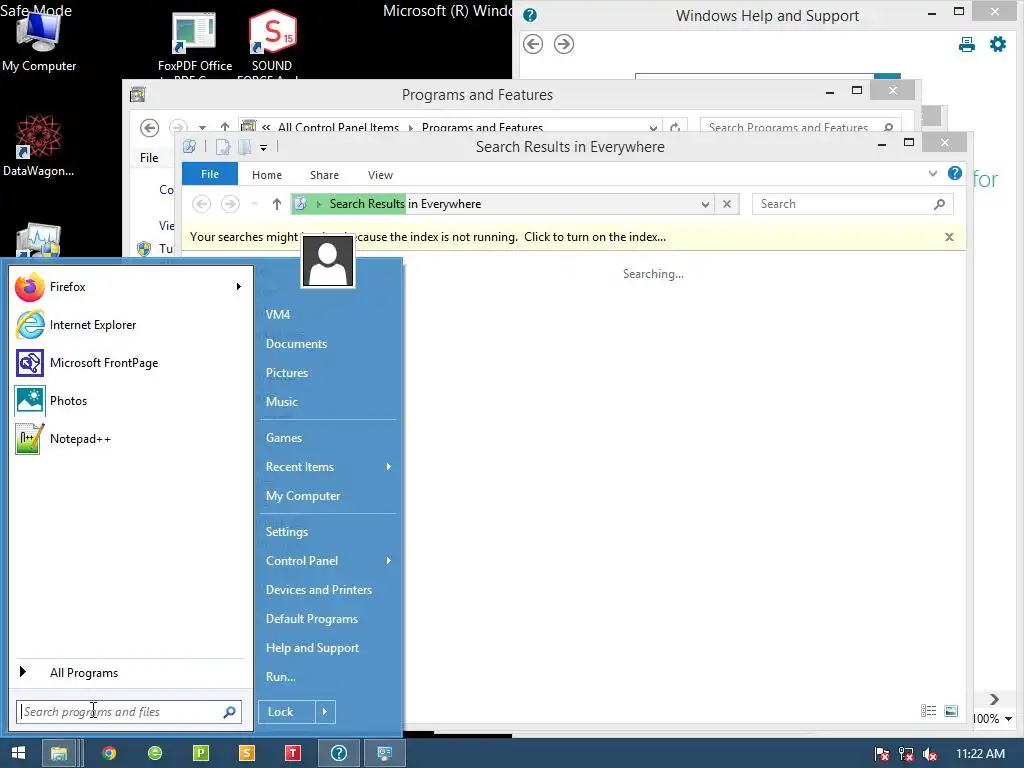Click the Start menu search box
The width and height of the screenshot is (1024, 768).
pos(129,712)
